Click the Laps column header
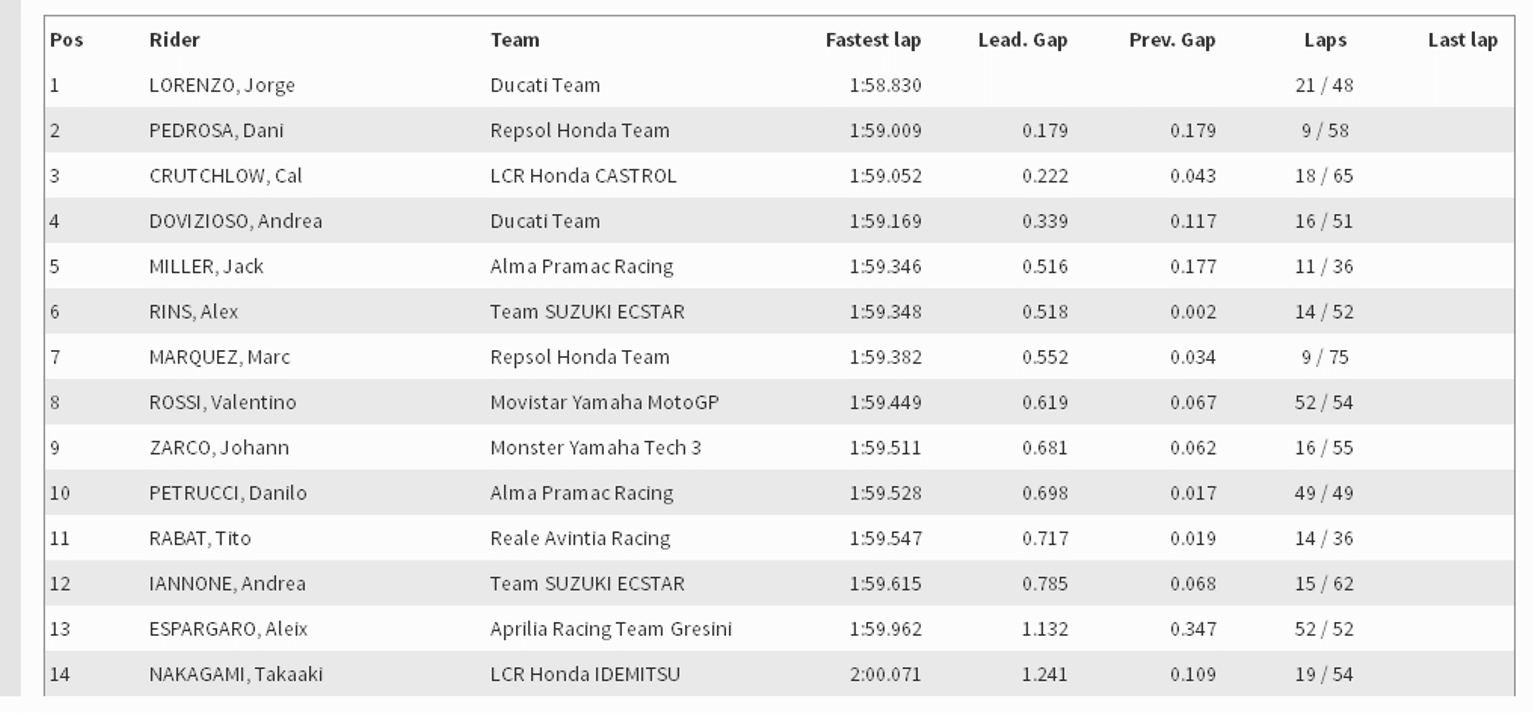This screenshot has height=713, width=1534. point(1325,40)
